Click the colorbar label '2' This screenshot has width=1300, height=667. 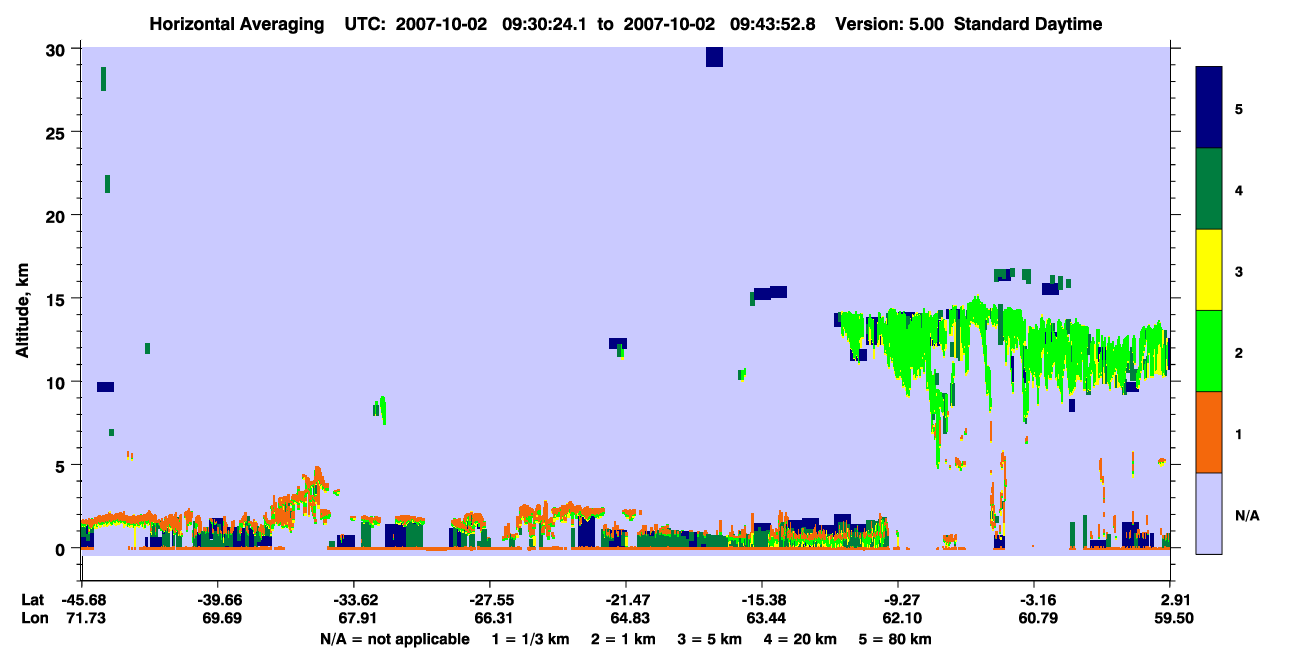click(1239, 351)
